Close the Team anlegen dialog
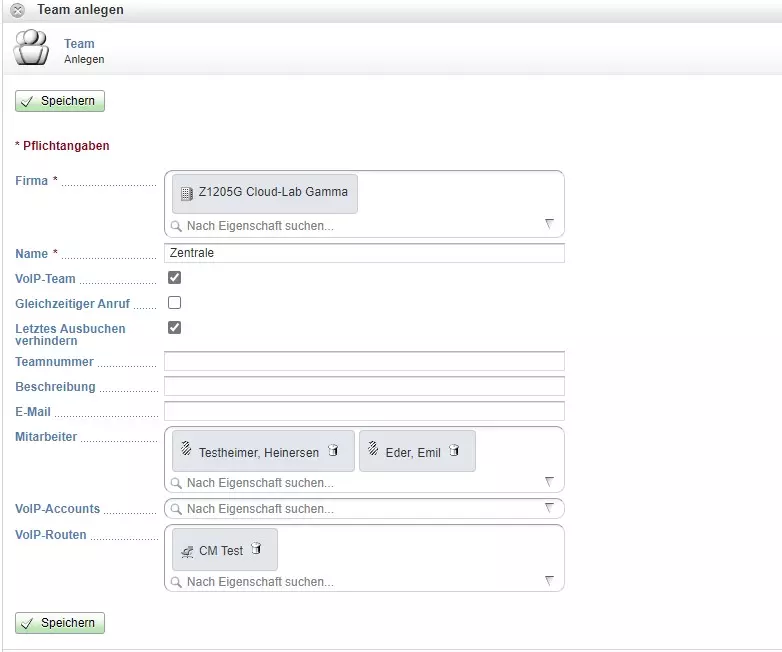This screenshot has height=652, width=782. pyautogui.click(x=17, y=10)
